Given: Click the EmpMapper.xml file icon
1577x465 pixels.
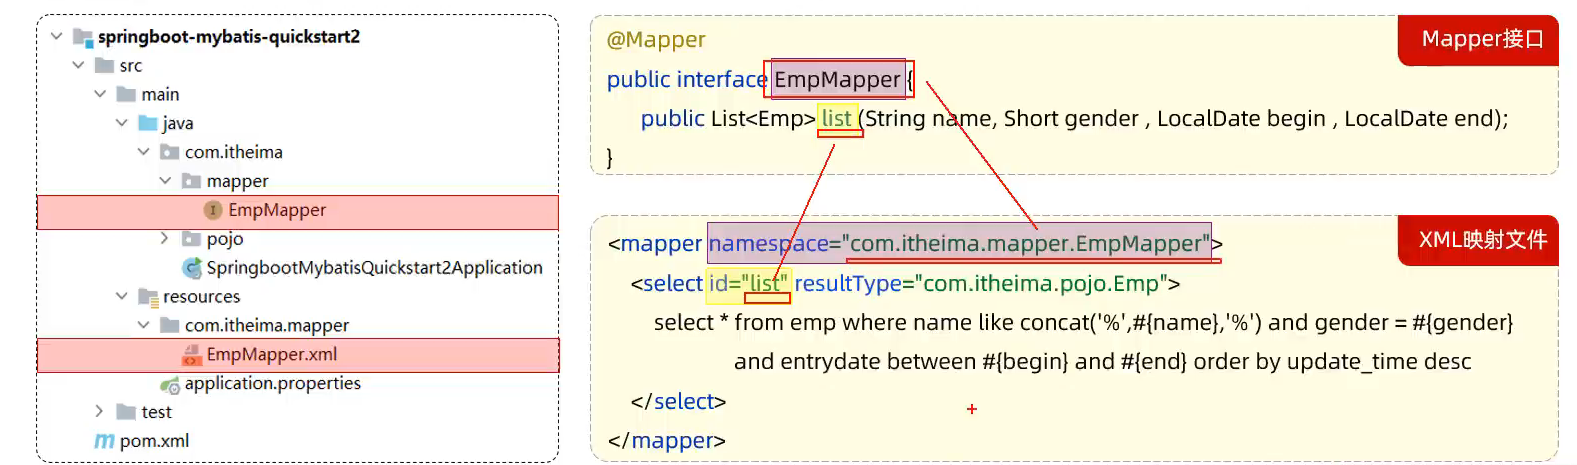Looking at the screenshot, I should pyautogui.click(x=191, y=355).
